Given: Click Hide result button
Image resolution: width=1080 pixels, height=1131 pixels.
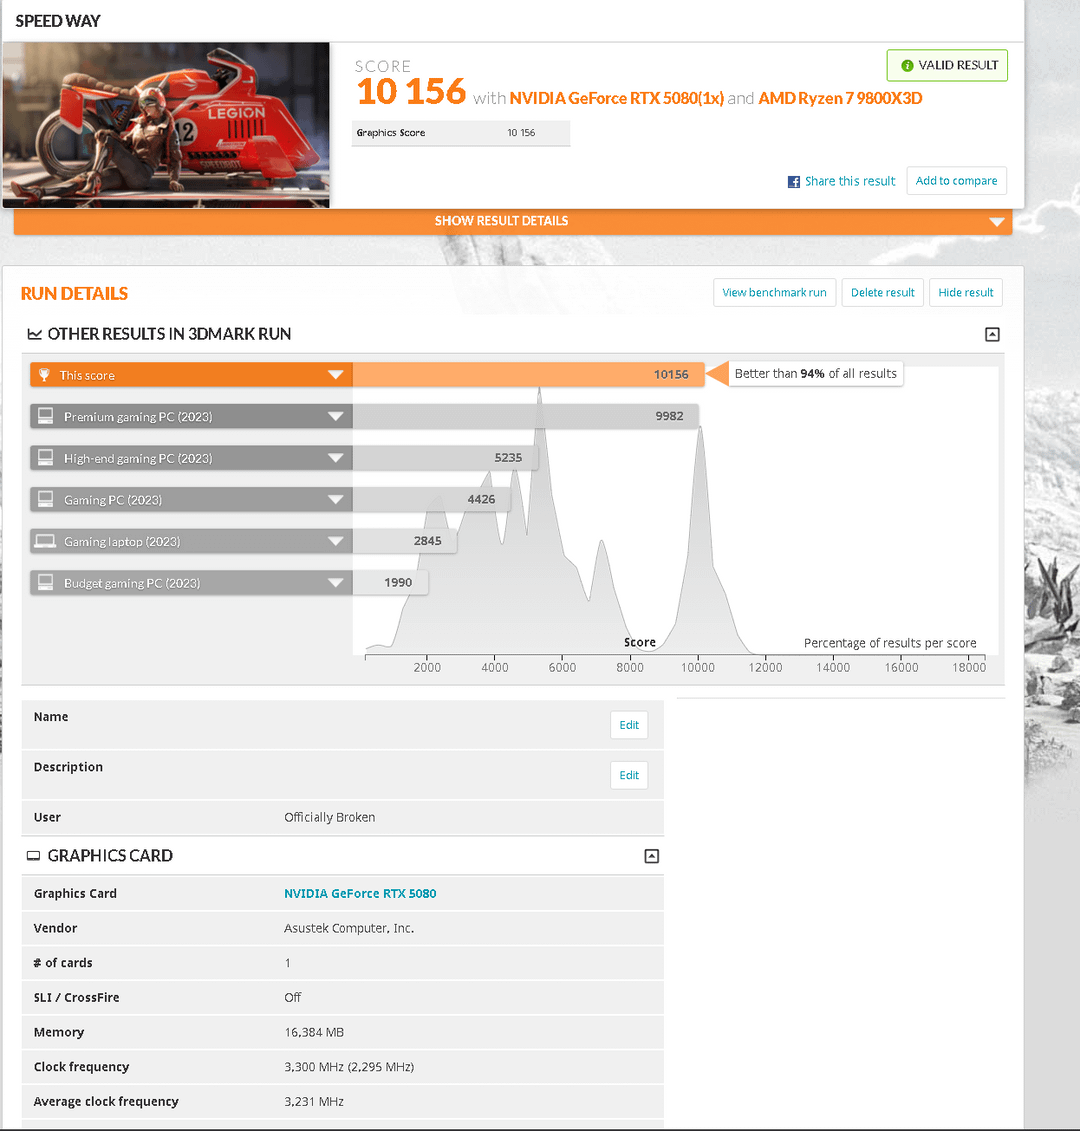Looking at the screenshot, I should (x=965, y=293).
